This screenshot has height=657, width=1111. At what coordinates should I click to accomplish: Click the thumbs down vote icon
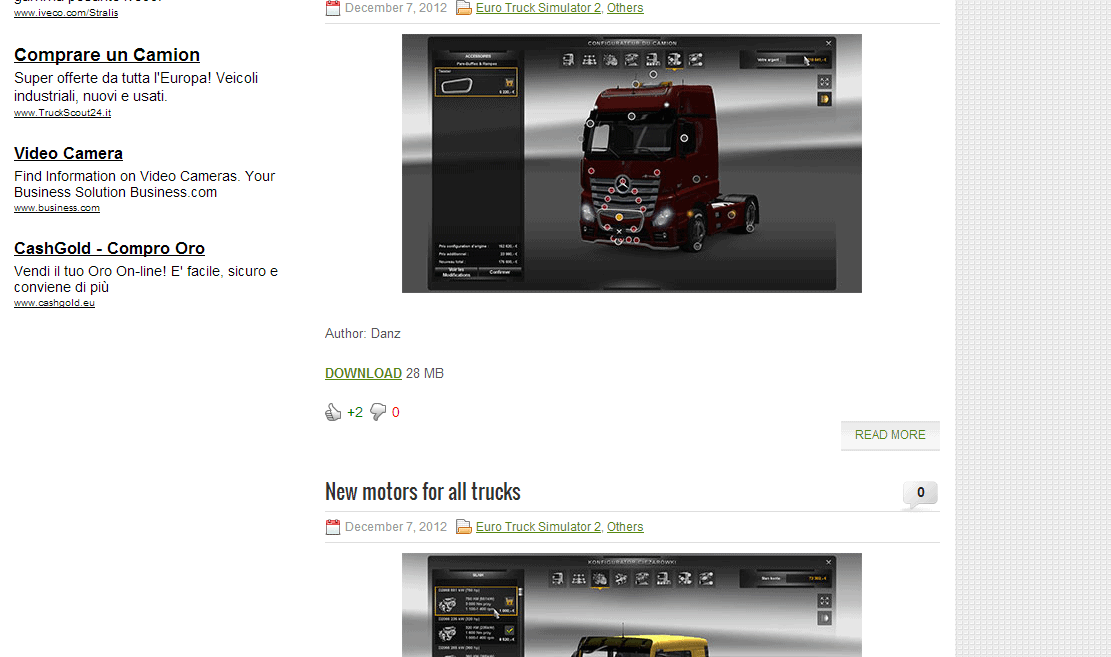click(x=378, y=412)
